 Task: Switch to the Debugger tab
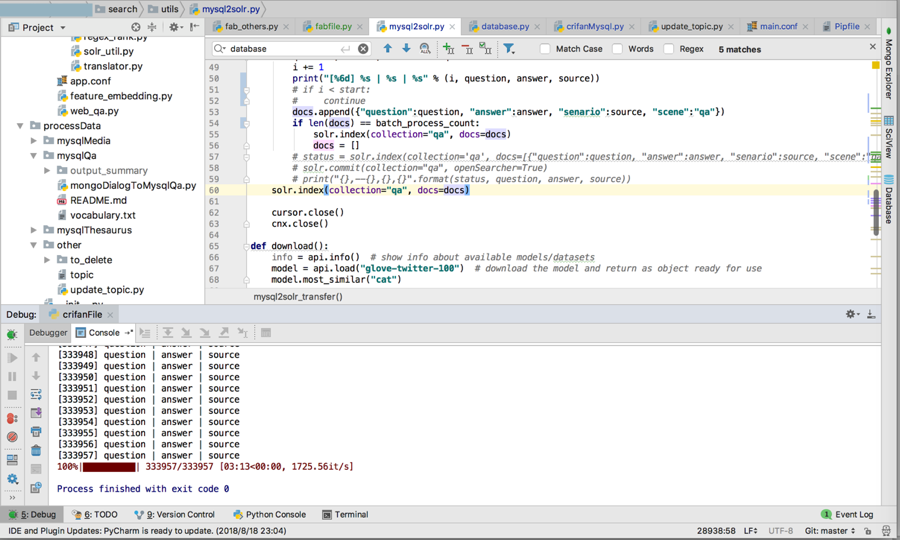pos(47,333)
